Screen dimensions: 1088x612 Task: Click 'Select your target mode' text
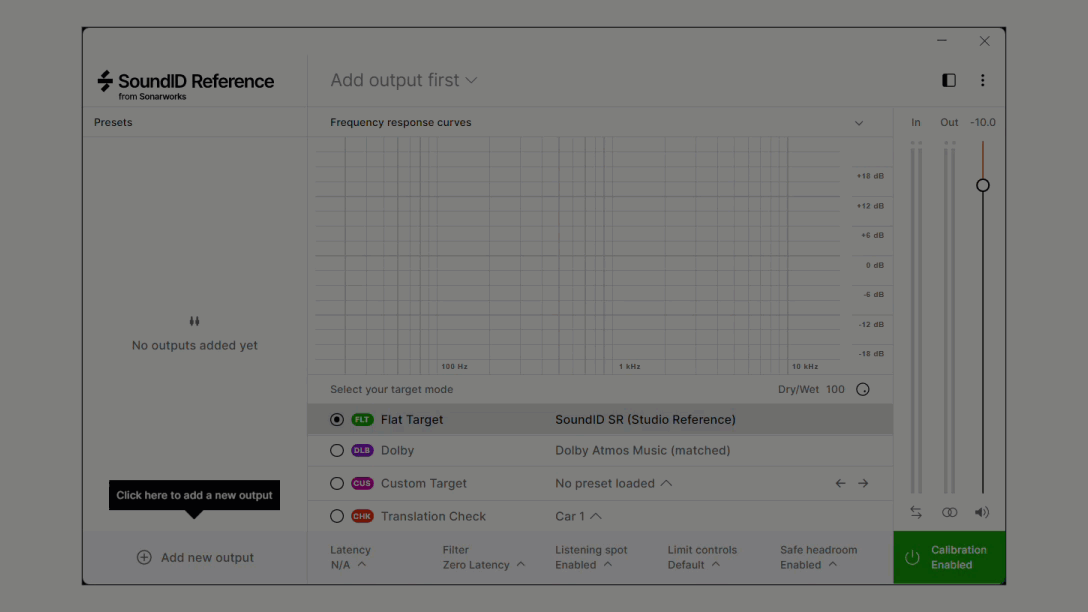click(391, 389)
